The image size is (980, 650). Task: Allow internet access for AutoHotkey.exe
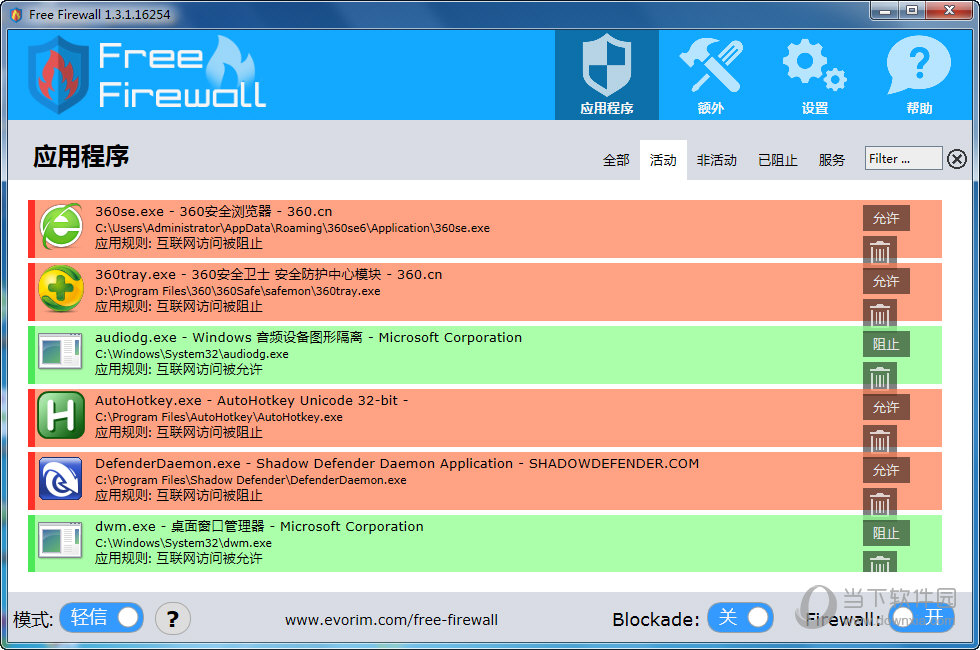point(886,408)
